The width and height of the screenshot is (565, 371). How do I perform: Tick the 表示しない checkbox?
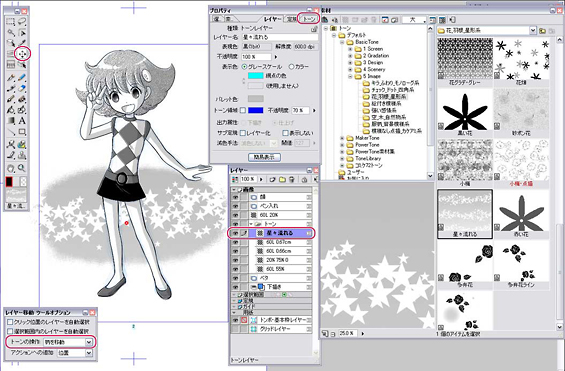(285, 133)
